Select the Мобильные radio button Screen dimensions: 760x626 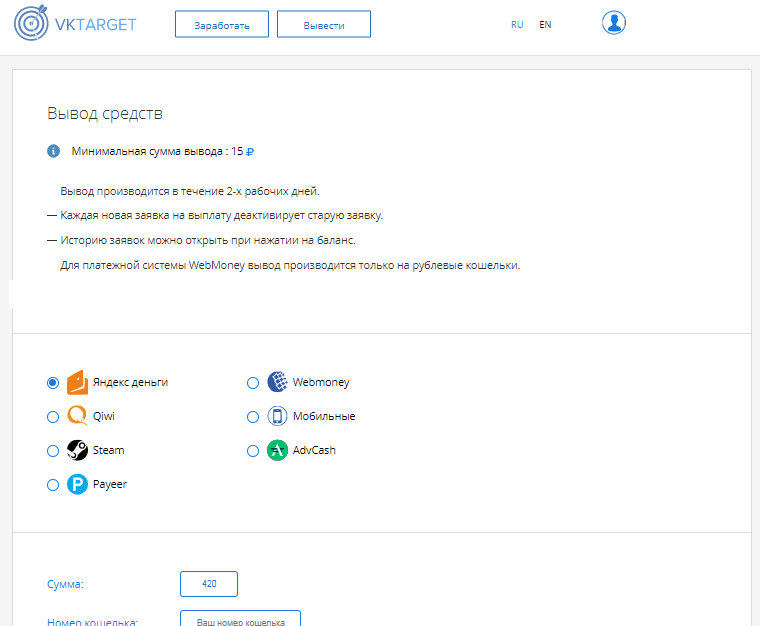click(253, 417)
